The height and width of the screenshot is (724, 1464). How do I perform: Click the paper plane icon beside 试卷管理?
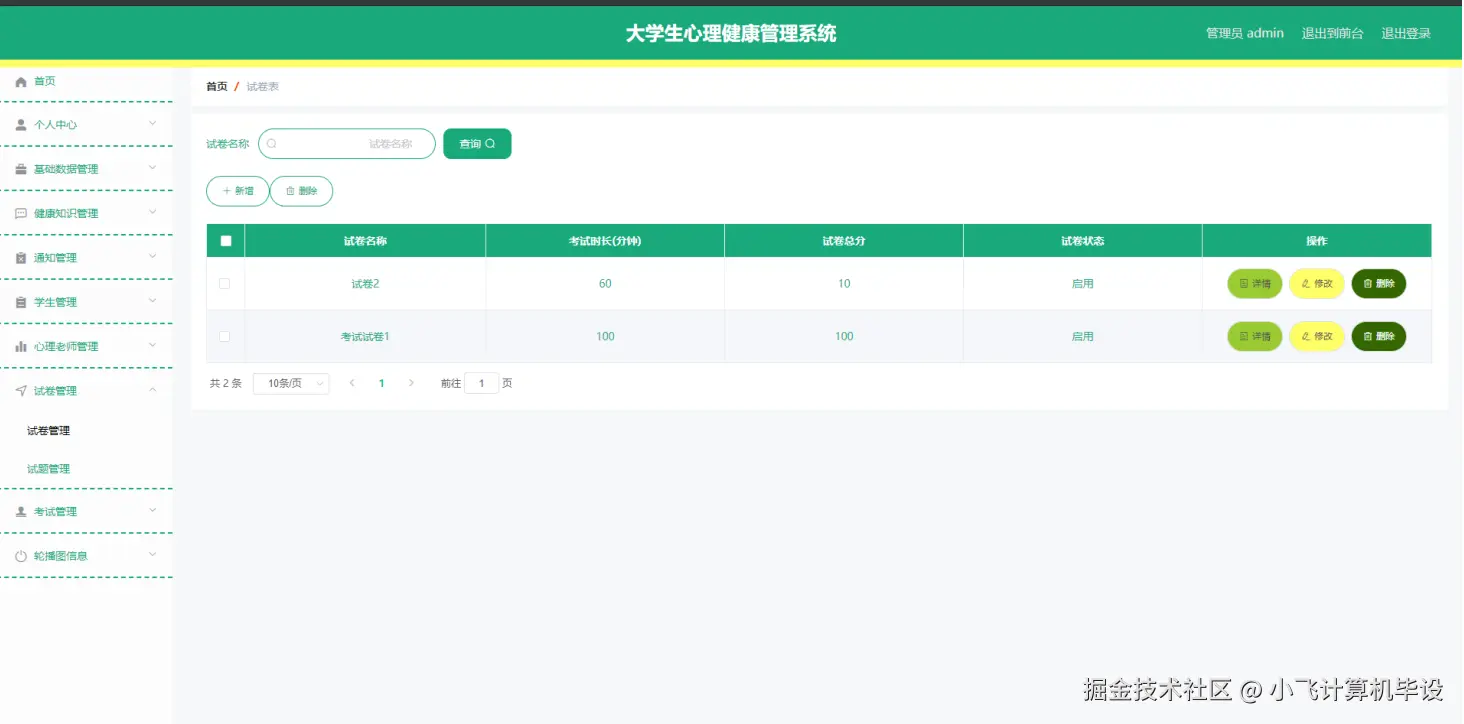click(x=21, y=391)
